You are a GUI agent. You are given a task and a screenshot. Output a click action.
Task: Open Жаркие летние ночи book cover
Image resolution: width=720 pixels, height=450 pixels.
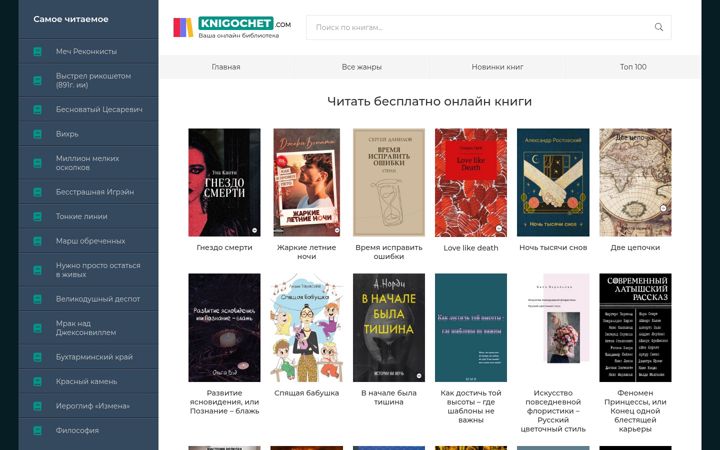(x=307, y=183)
